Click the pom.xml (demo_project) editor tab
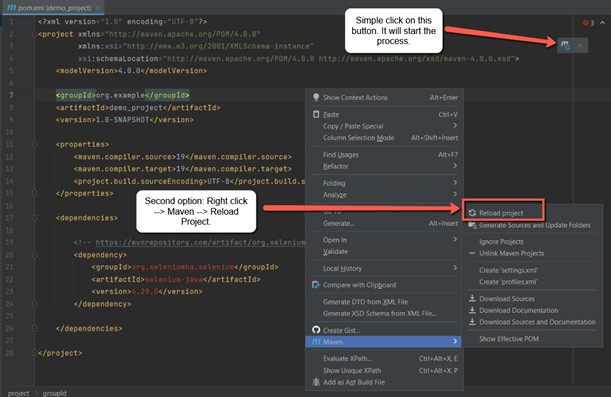The width and height of the screenshot is (611, 397). [55, 7]
